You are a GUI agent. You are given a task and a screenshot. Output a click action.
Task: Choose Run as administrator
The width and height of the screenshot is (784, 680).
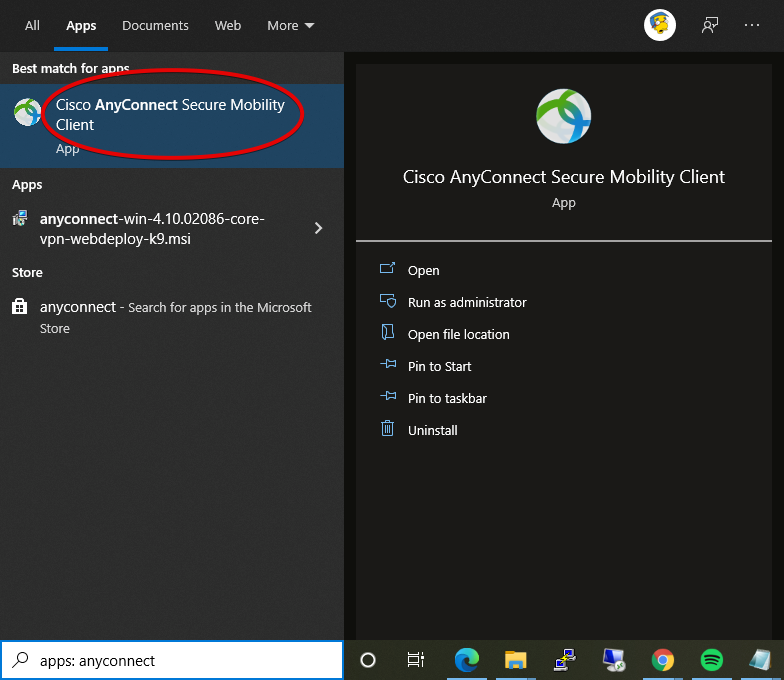click(466, 302)
